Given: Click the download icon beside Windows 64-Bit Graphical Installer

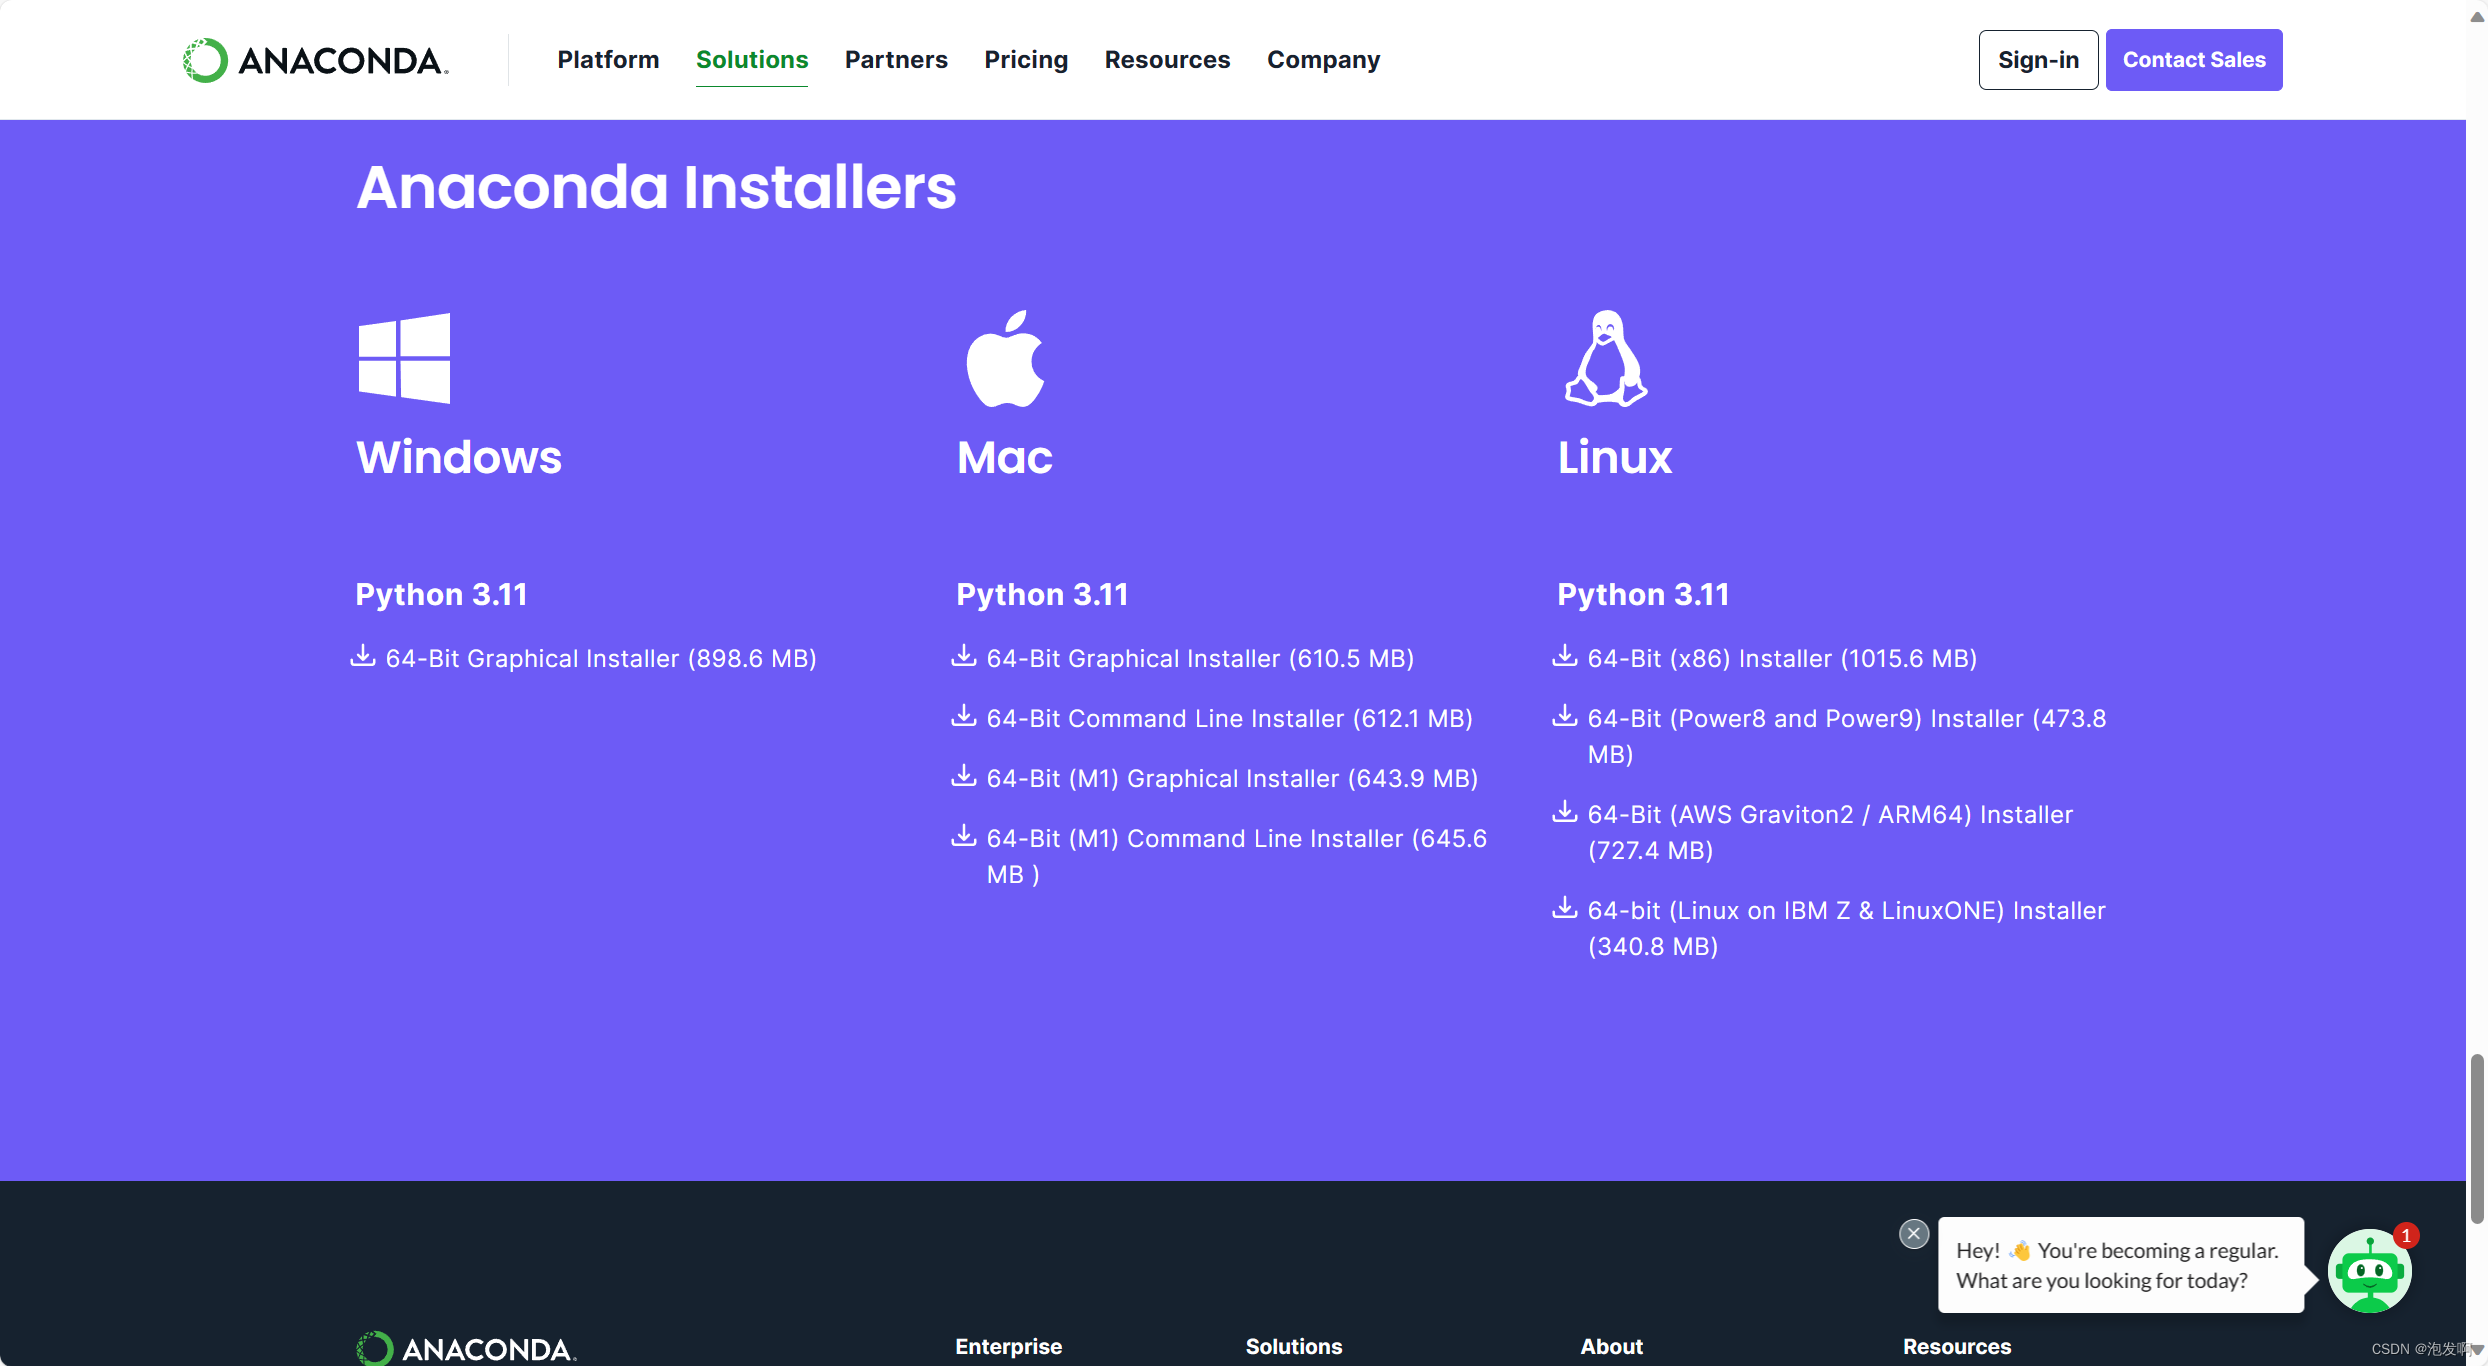Looking at the screenshot, I should [x=362, y=657].
